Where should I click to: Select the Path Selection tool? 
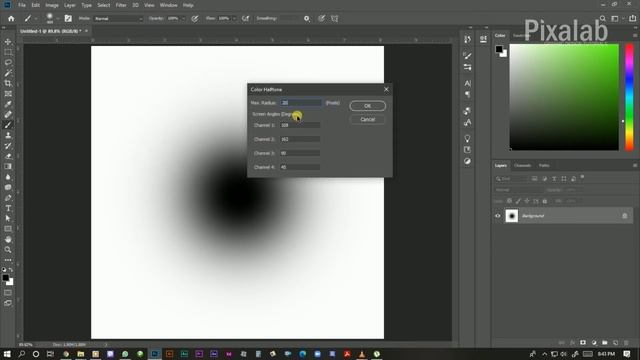8,219
